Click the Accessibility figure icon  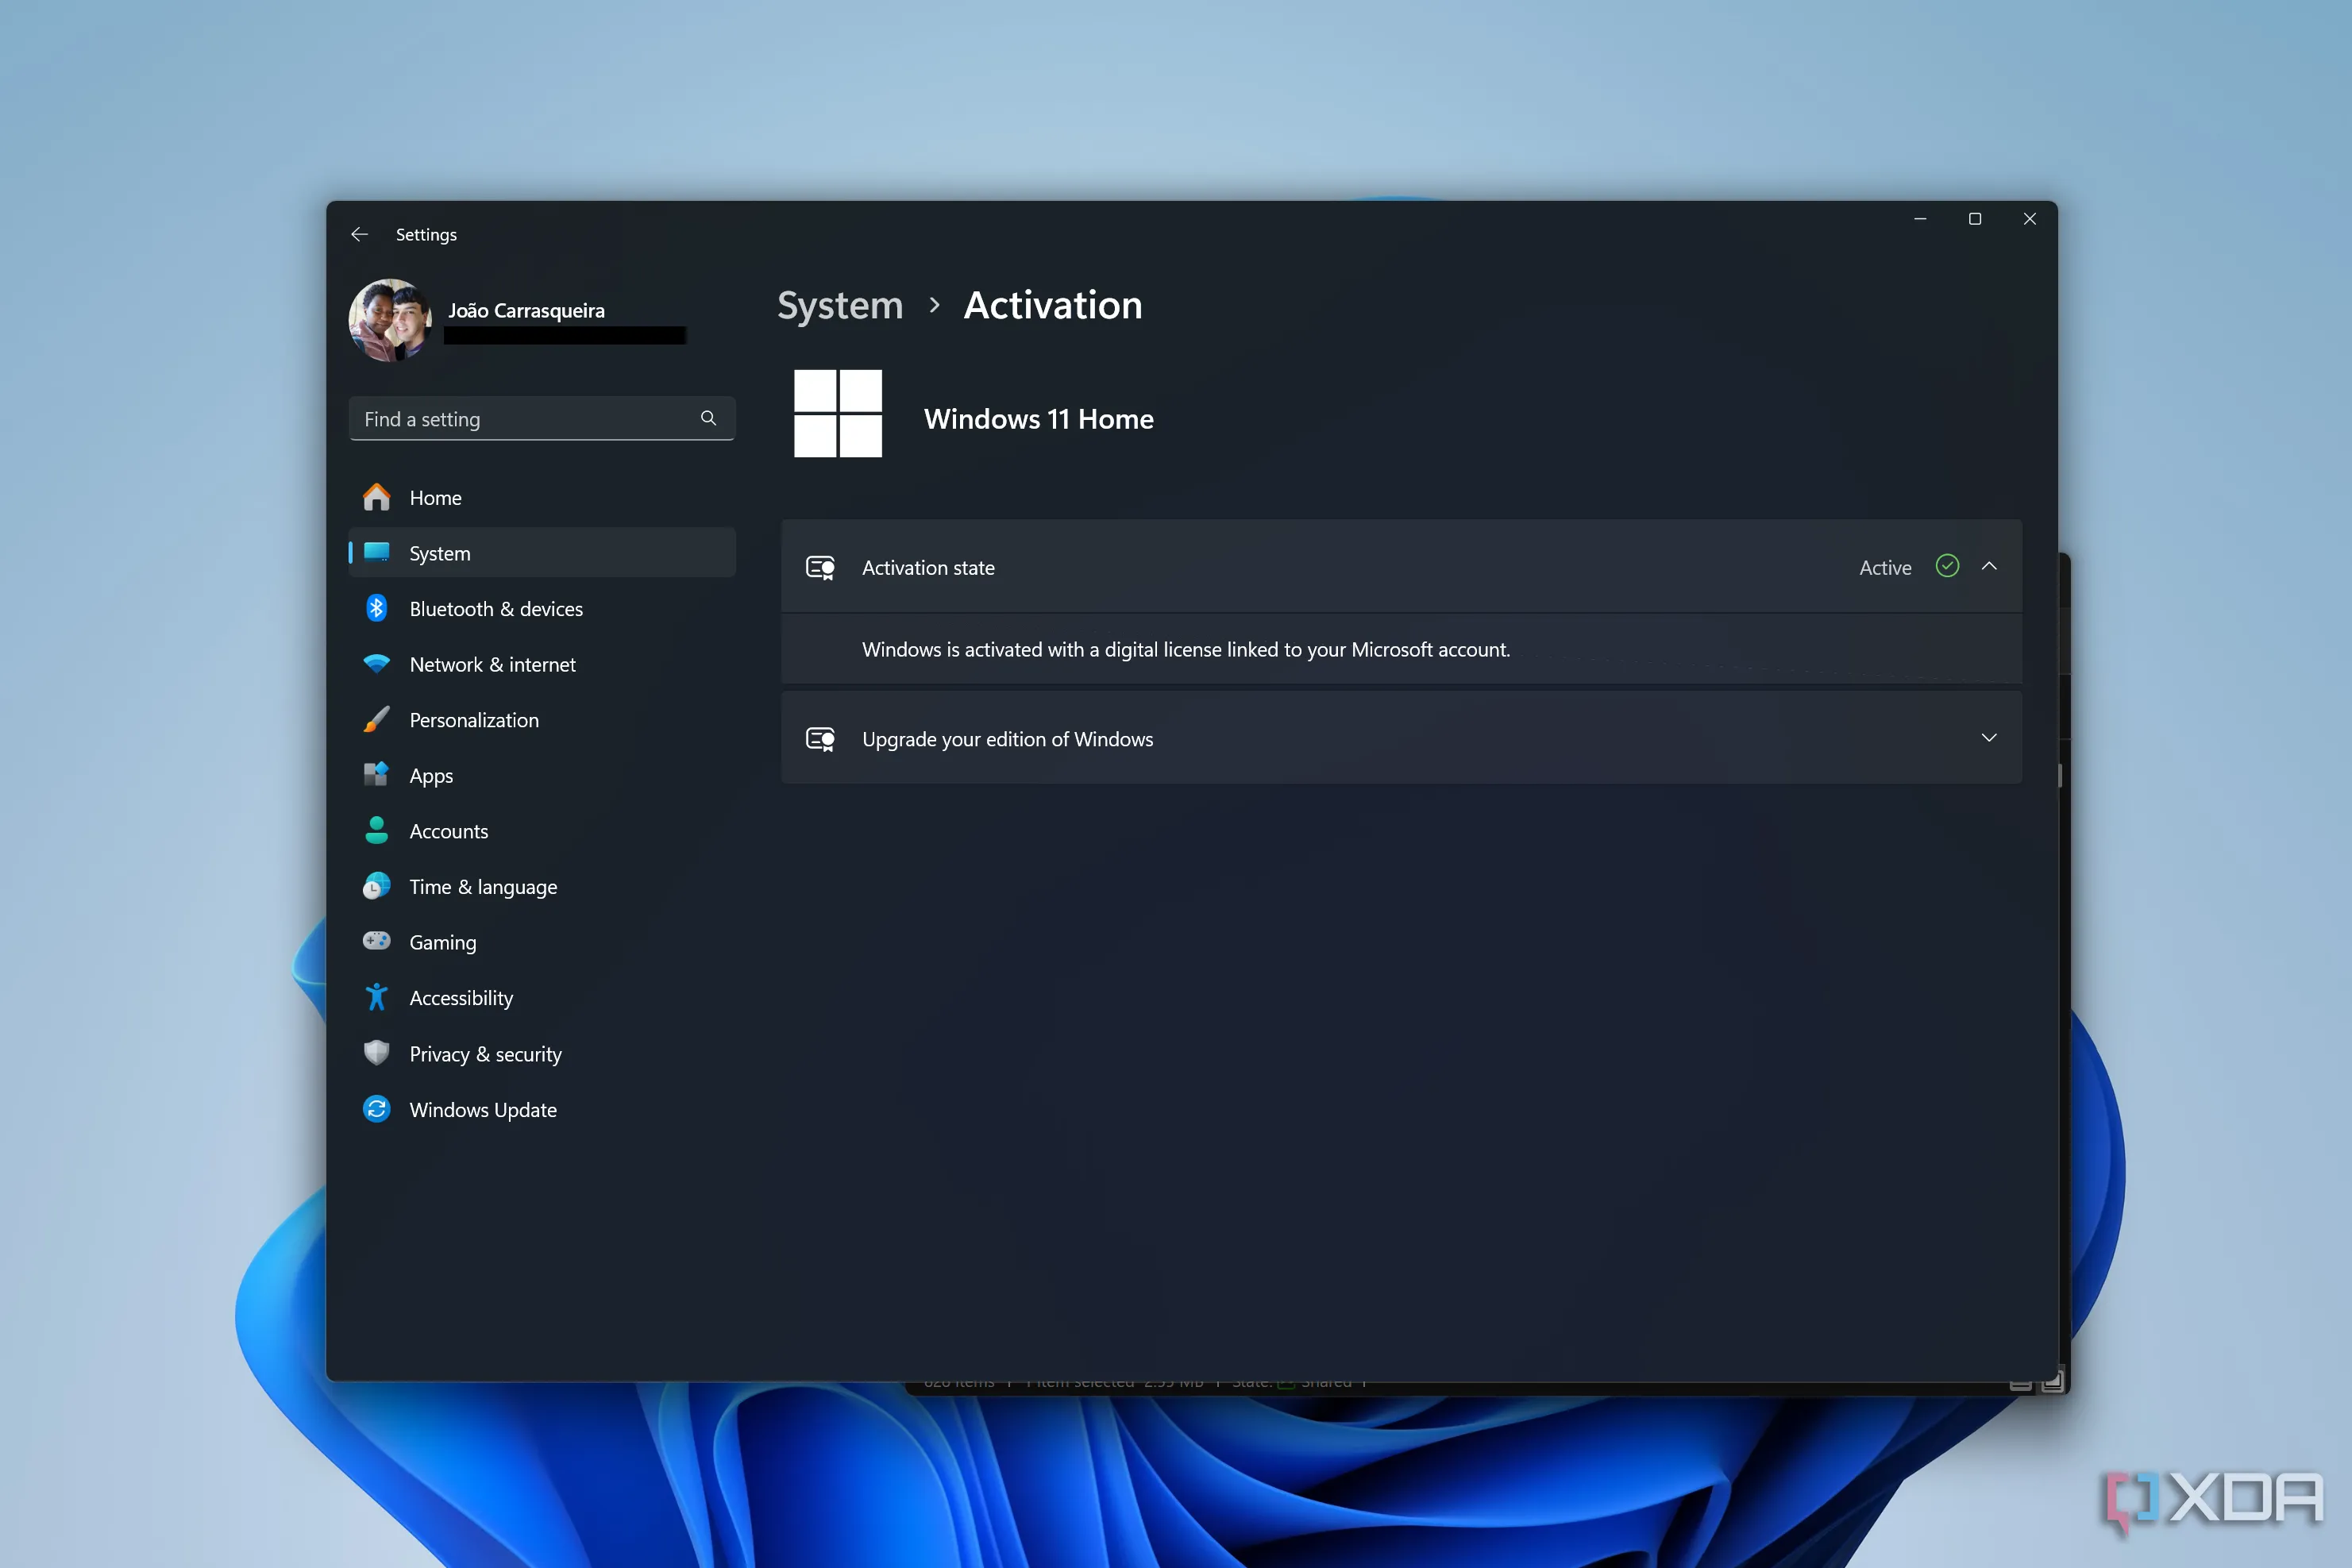tap(376, 997)
